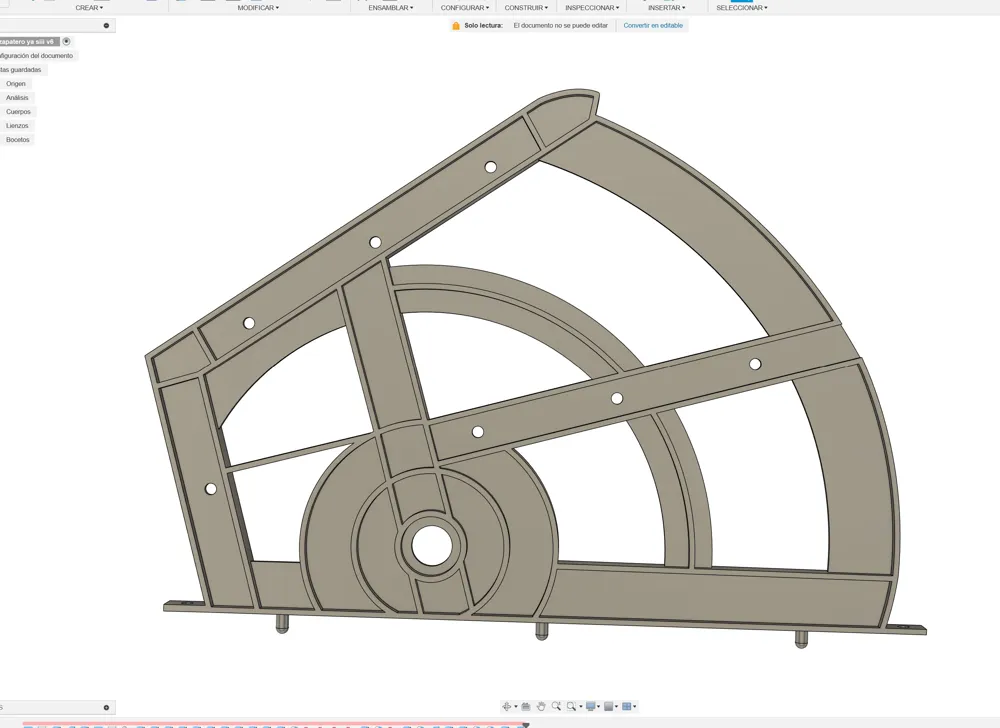
Task: Open Grid and Snaps dropdown arrow
Action: [616, 706]
